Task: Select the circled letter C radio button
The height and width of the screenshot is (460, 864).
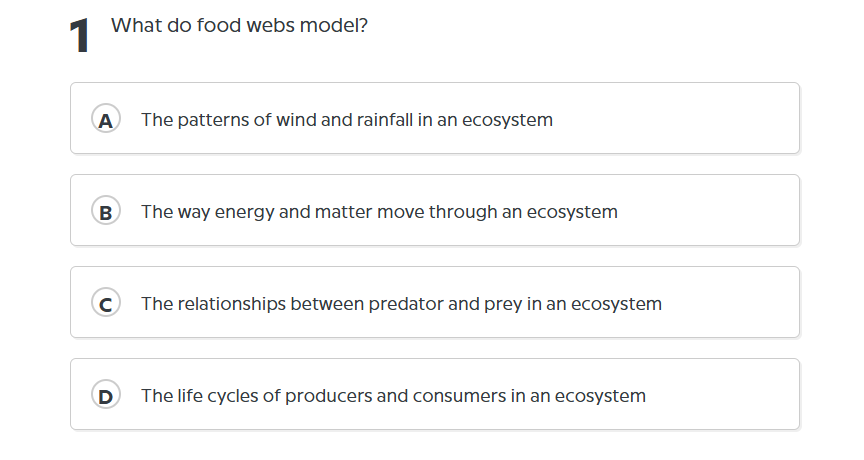Action: pos(106,304)
